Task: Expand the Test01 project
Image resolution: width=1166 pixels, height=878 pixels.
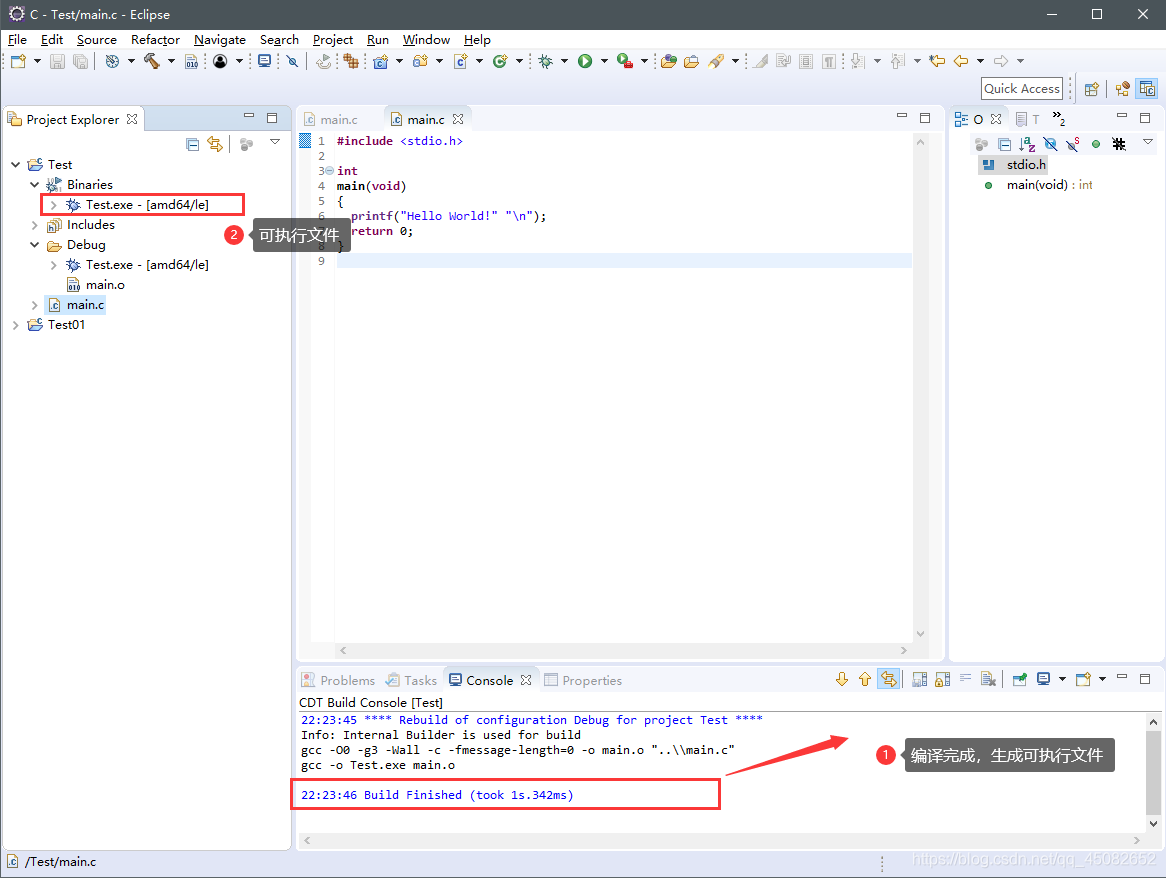Action: 16,325
